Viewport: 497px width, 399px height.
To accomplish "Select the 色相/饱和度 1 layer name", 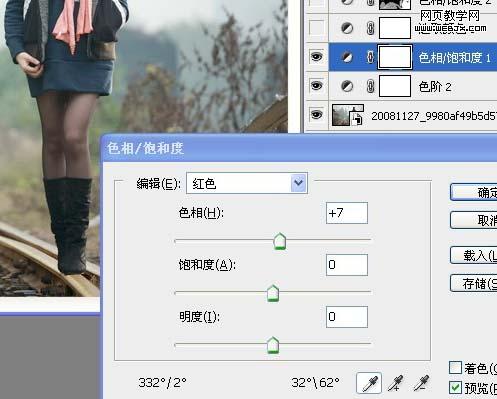I will [x=455, y=58].
